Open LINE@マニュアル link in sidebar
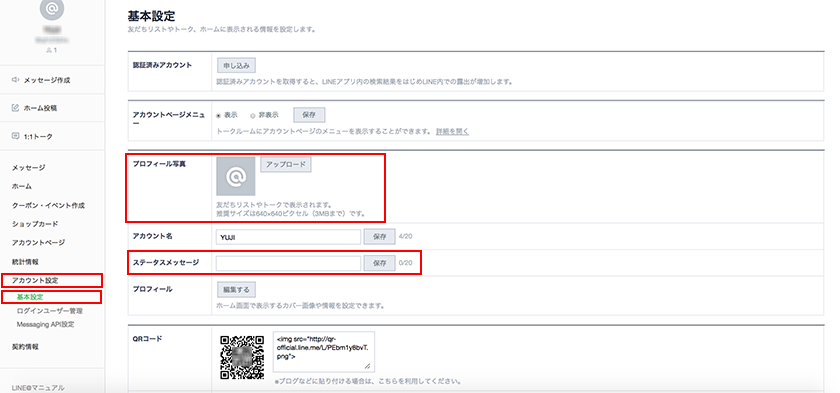The height and width of the screenshot is (393, 840). pos(38,388)
